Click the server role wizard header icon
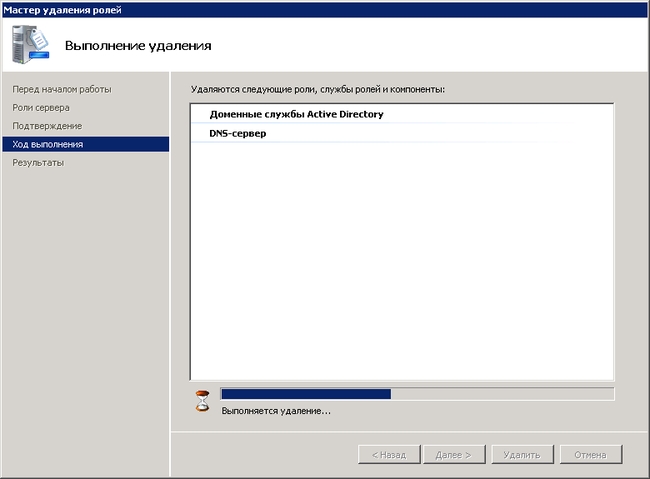The width and height of the screenshot is (650, 479). click(30, 44)
